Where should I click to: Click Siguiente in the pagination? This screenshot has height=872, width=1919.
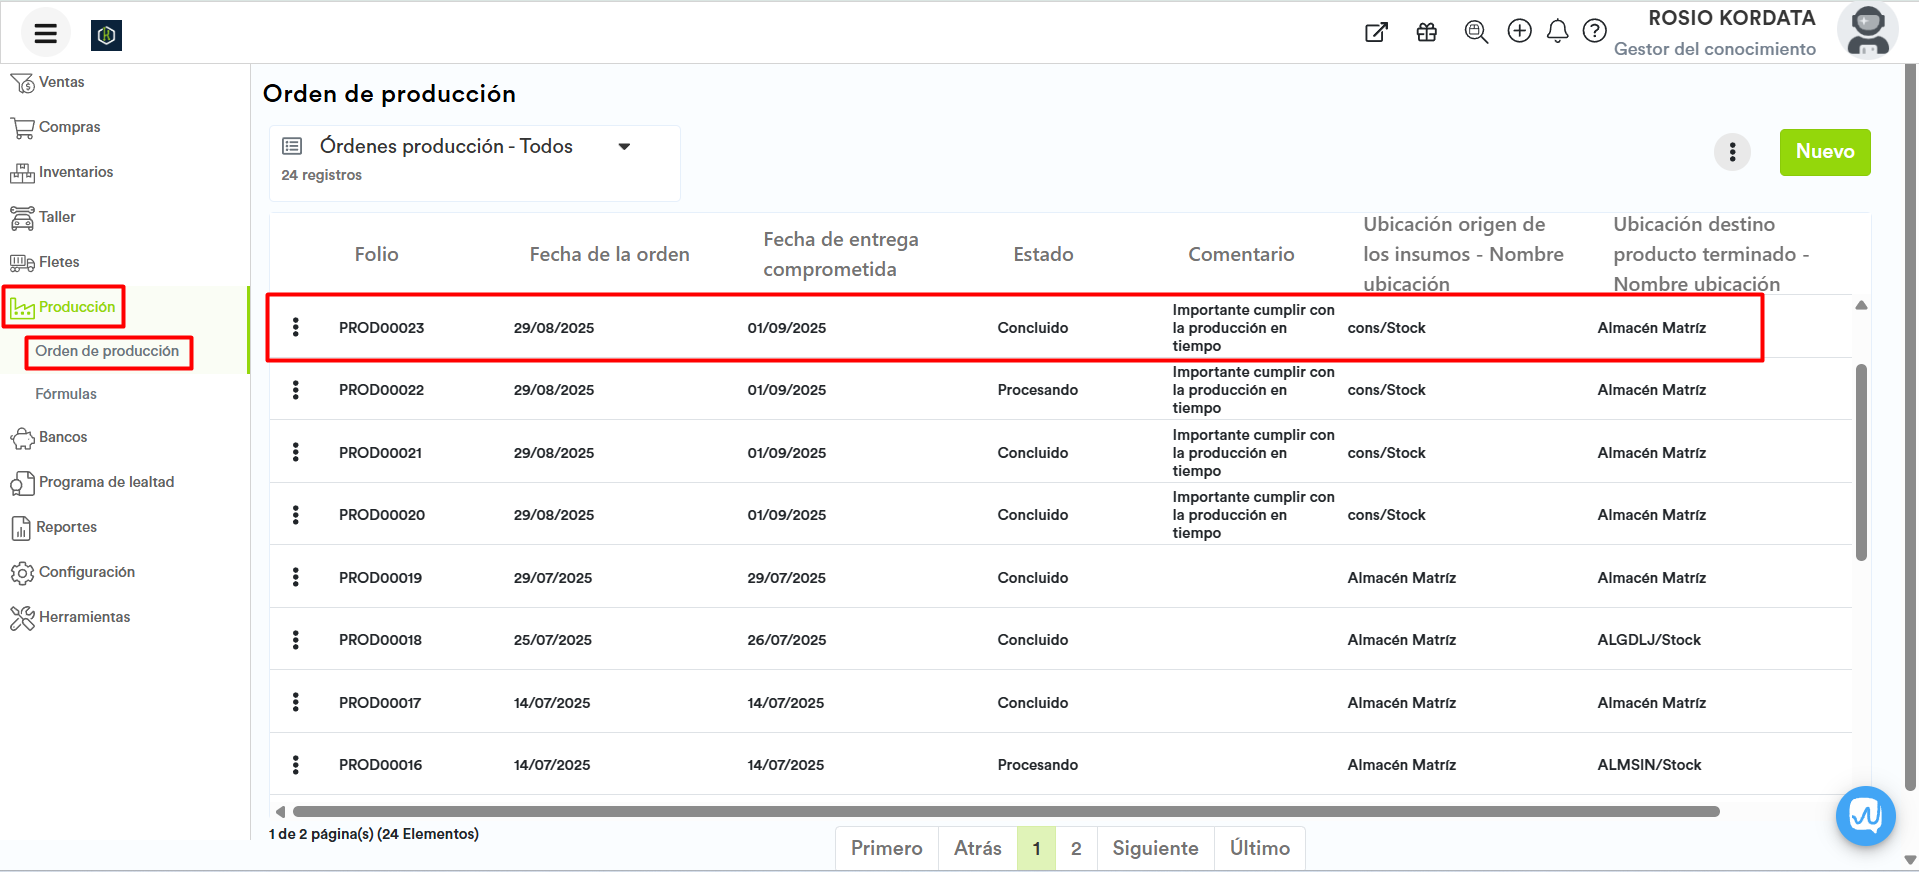click(x=1155, y=848)
